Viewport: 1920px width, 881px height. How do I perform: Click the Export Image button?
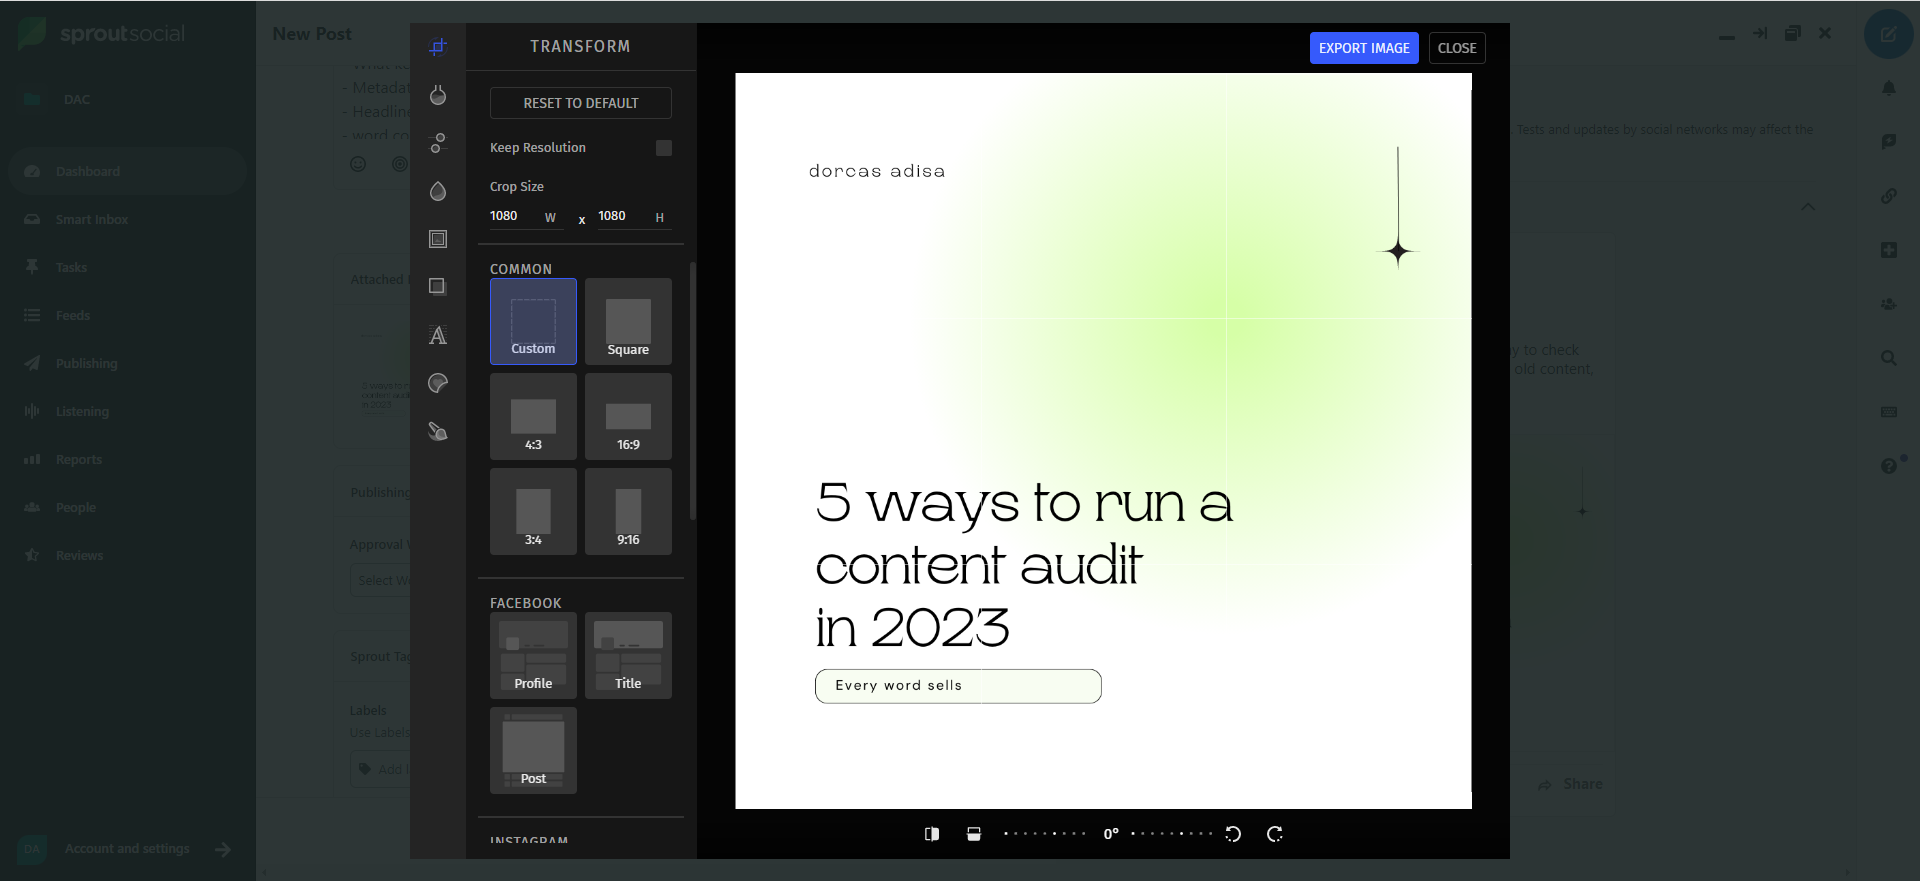[1364, 48]
